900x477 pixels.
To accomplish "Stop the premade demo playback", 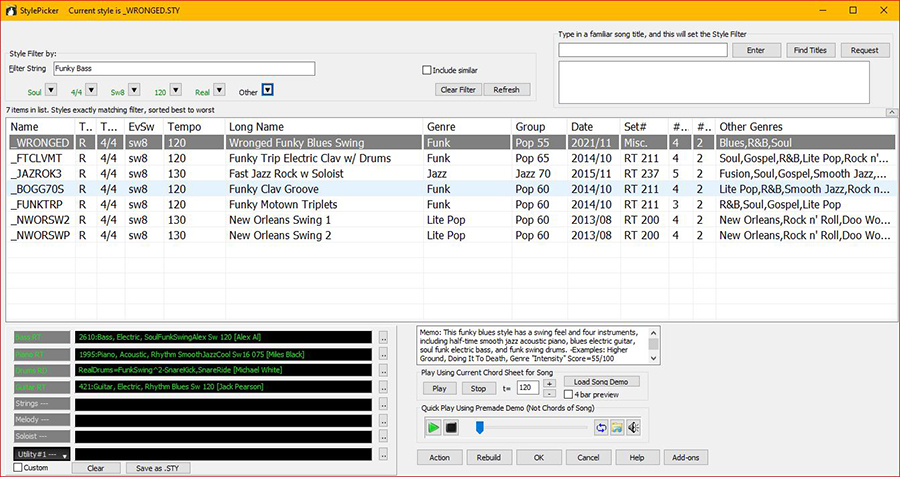I will [x=451, y=427].
